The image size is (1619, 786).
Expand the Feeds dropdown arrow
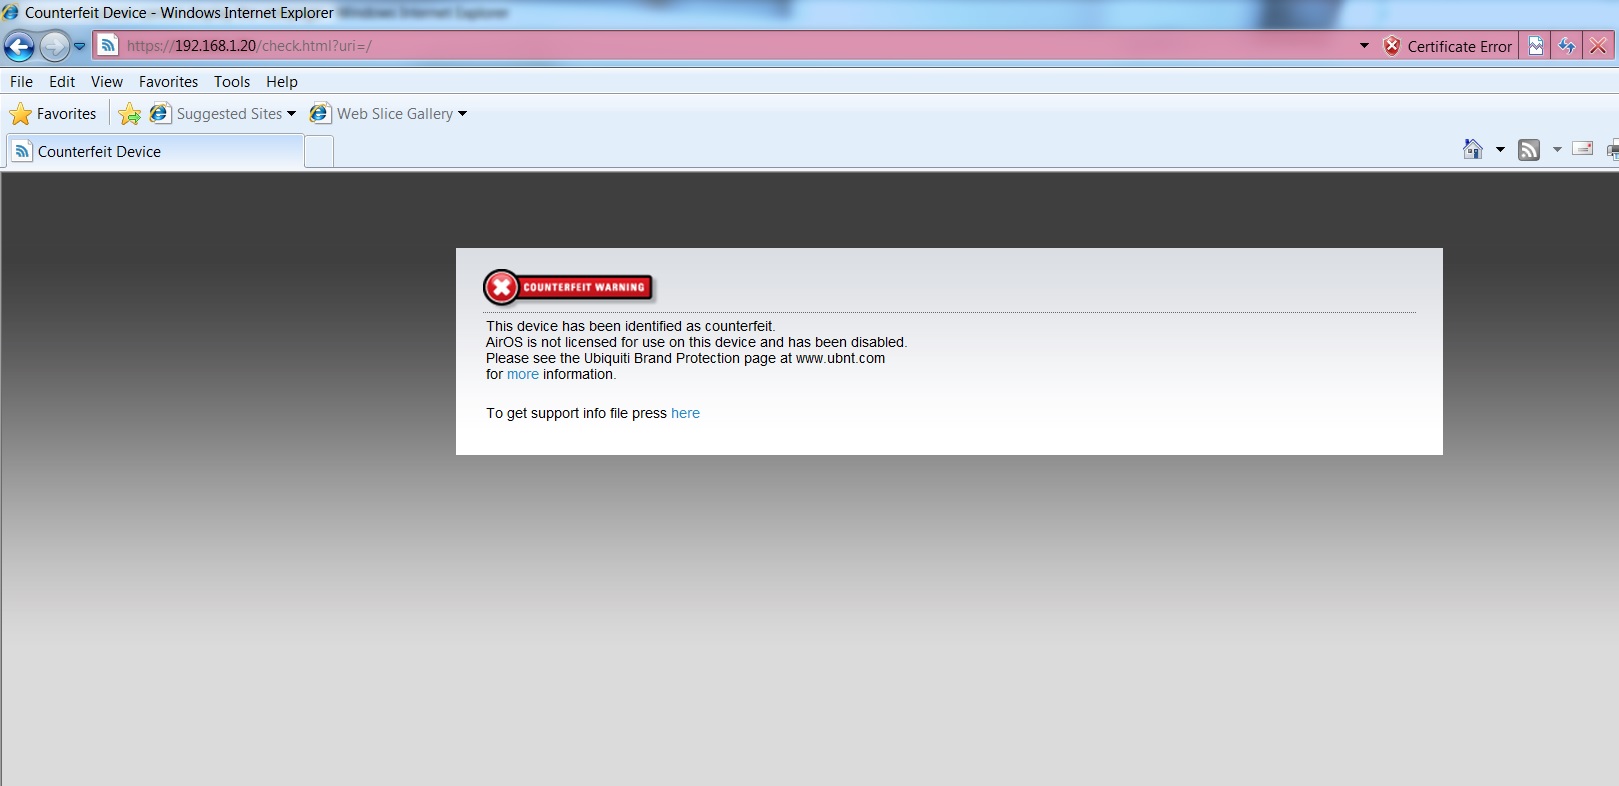click(x=1557, y=150)
